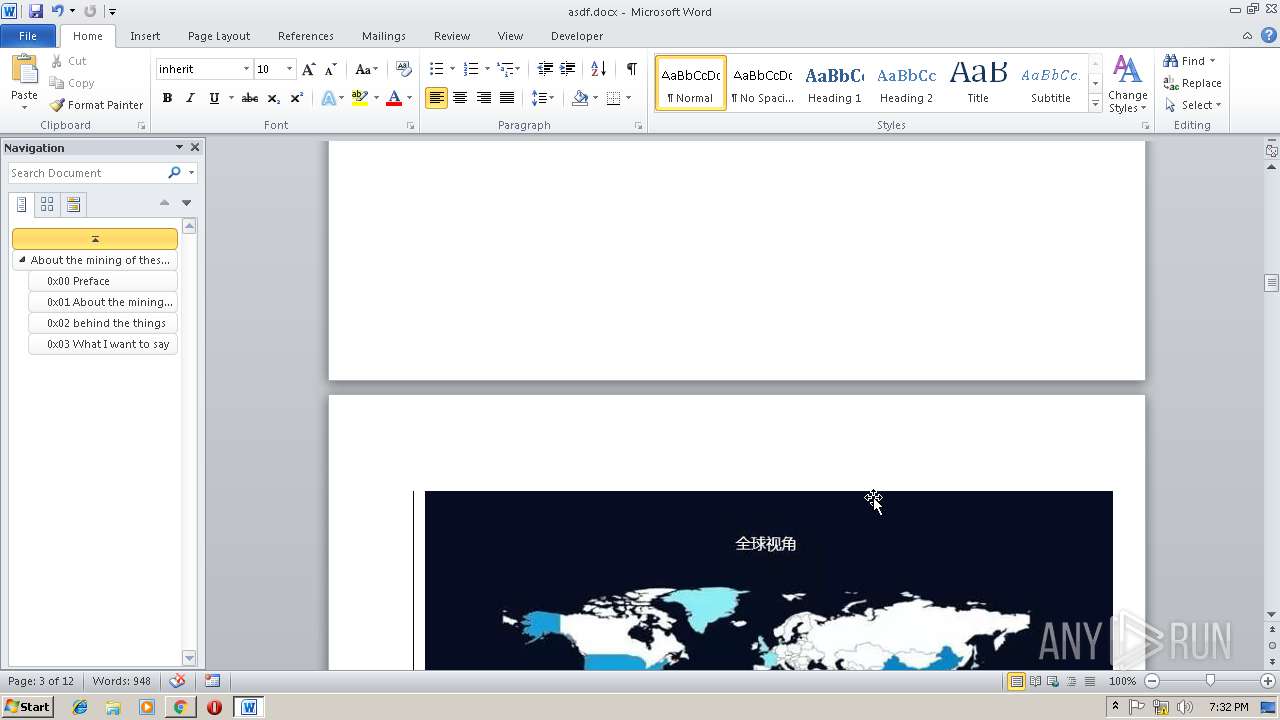Viewport: 1280px width, 720px height.
Task: Open the Select dropdown
Action: coord(1193,105)
